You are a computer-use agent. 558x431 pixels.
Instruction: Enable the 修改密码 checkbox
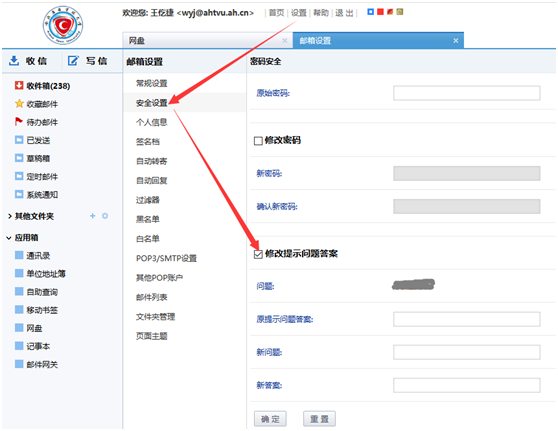258,141
